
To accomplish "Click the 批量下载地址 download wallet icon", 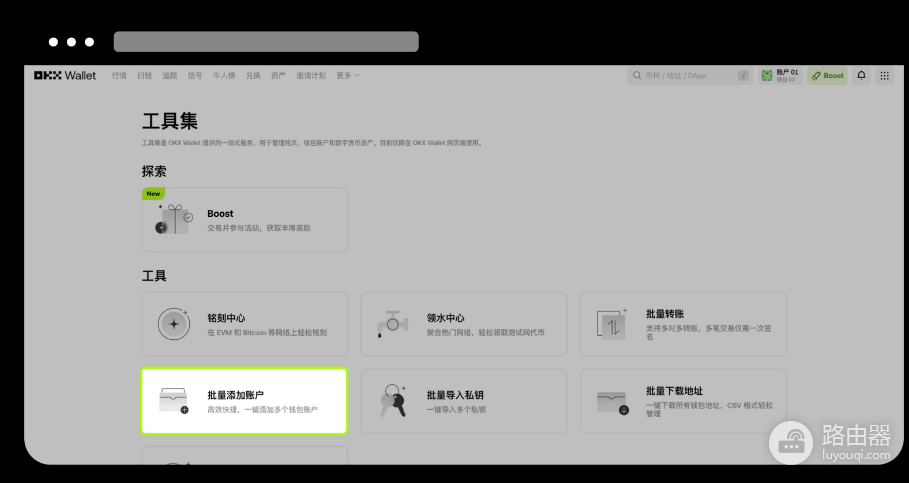I will 612,402.
